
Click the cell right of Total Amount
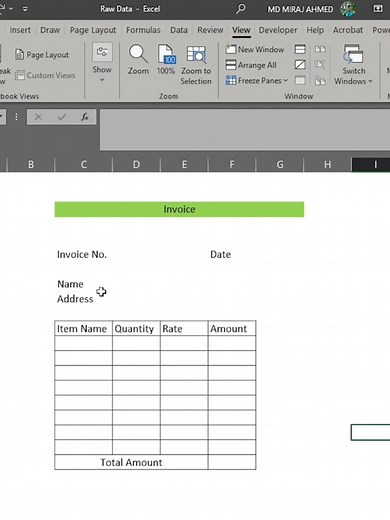[232, 462]
